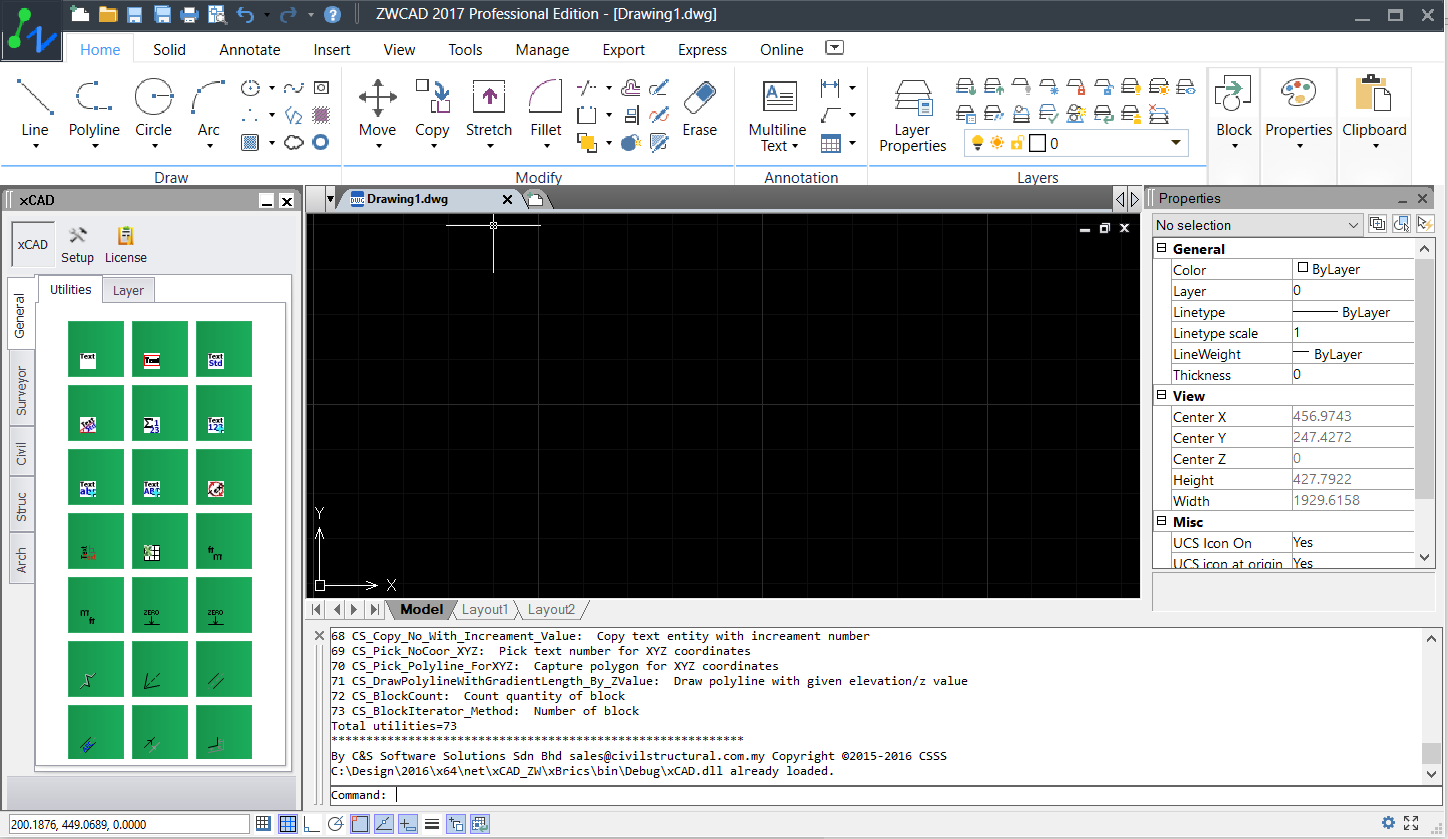Viewport: 1448px width, 839px height.
Task: Collapse the General section in Properties
Action: [x=1162, y=248]
